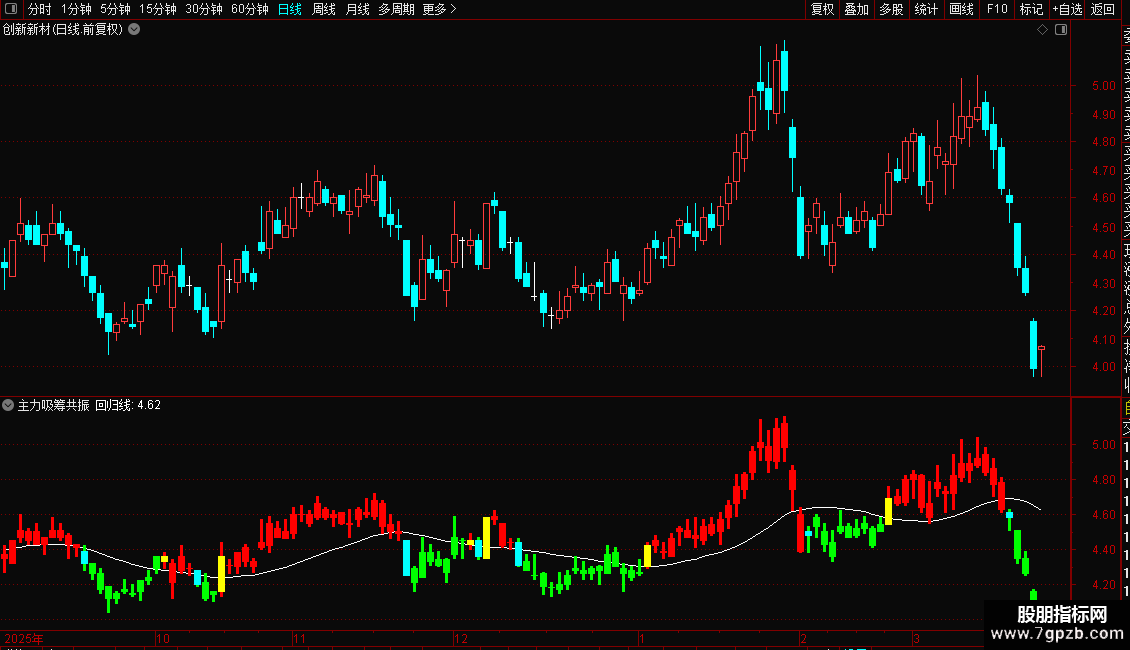Click the 返回 back button

[x=1103, y=9]
